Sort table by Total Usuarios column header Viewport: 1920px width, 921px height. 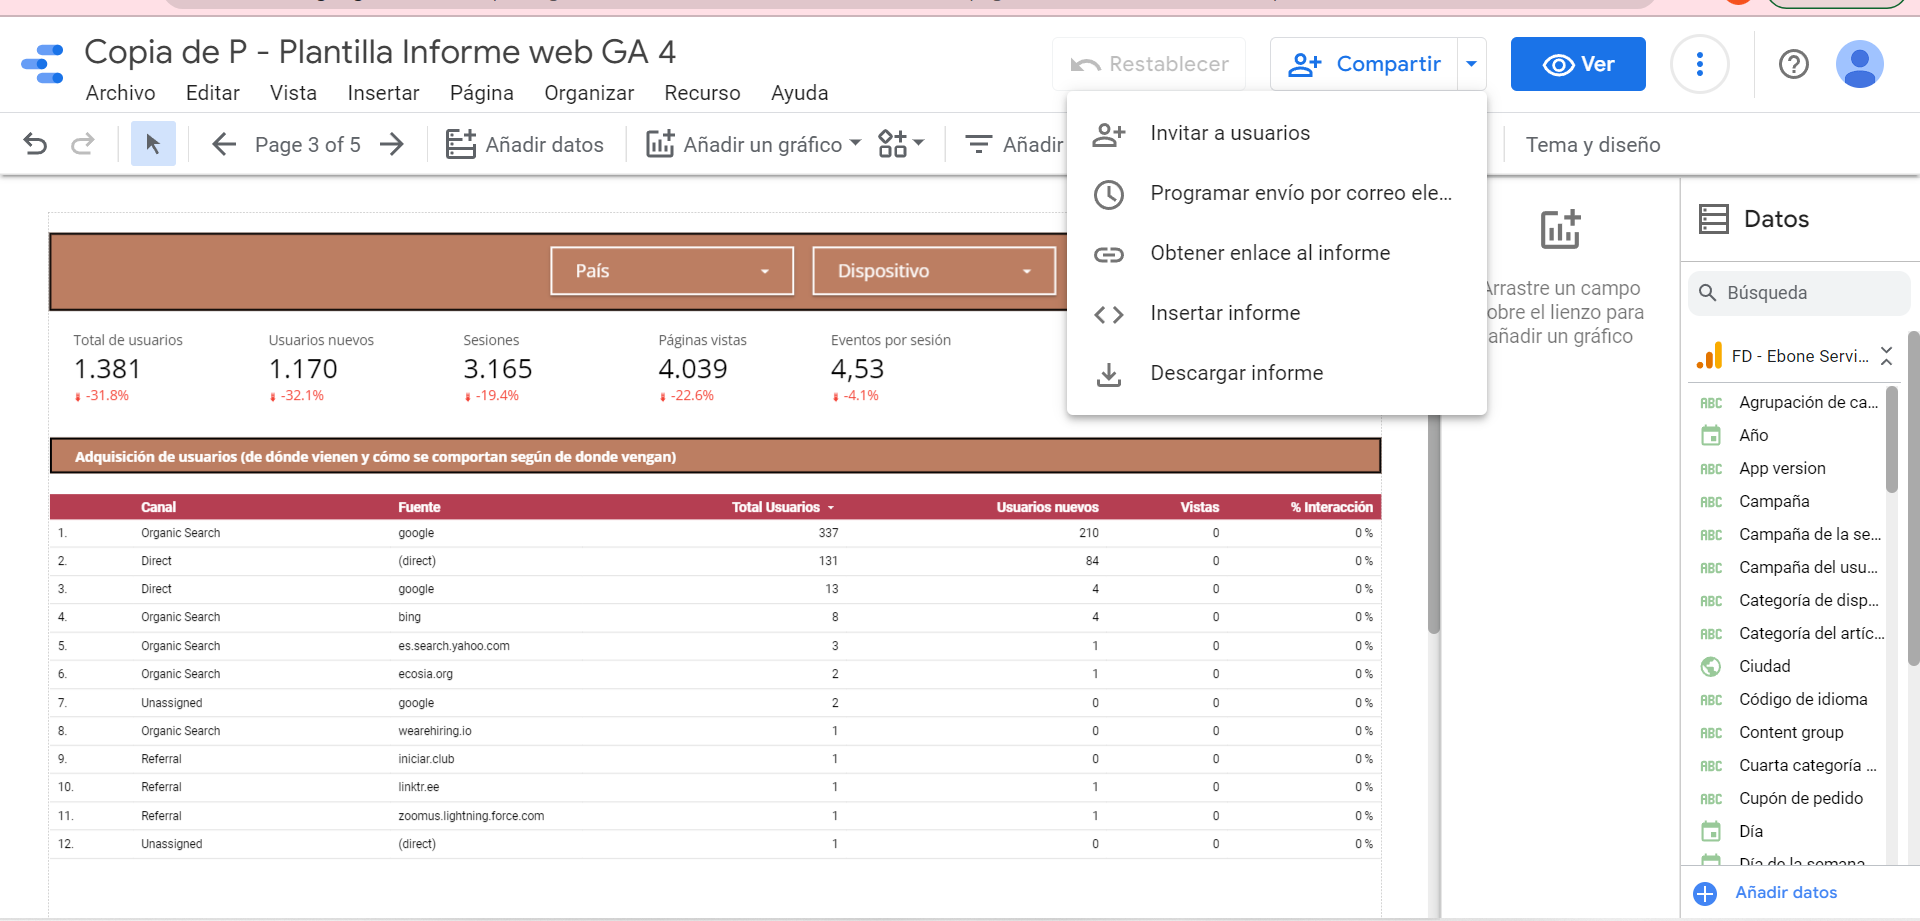pos(776,507)
